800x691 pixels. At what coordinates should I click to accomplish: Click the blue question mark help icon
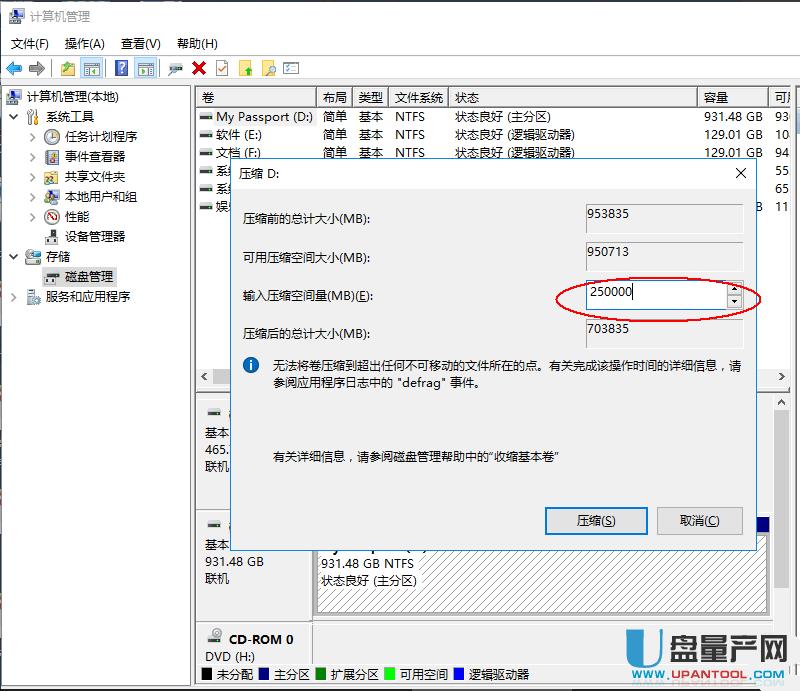[121, 68]
